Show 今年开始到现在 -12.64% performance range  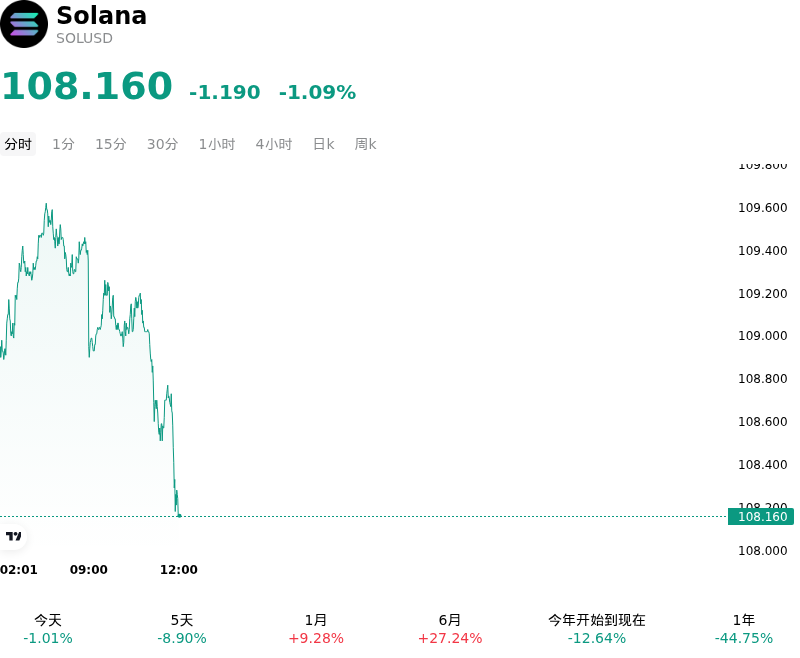pyautogui.click(x=596, y=629)
